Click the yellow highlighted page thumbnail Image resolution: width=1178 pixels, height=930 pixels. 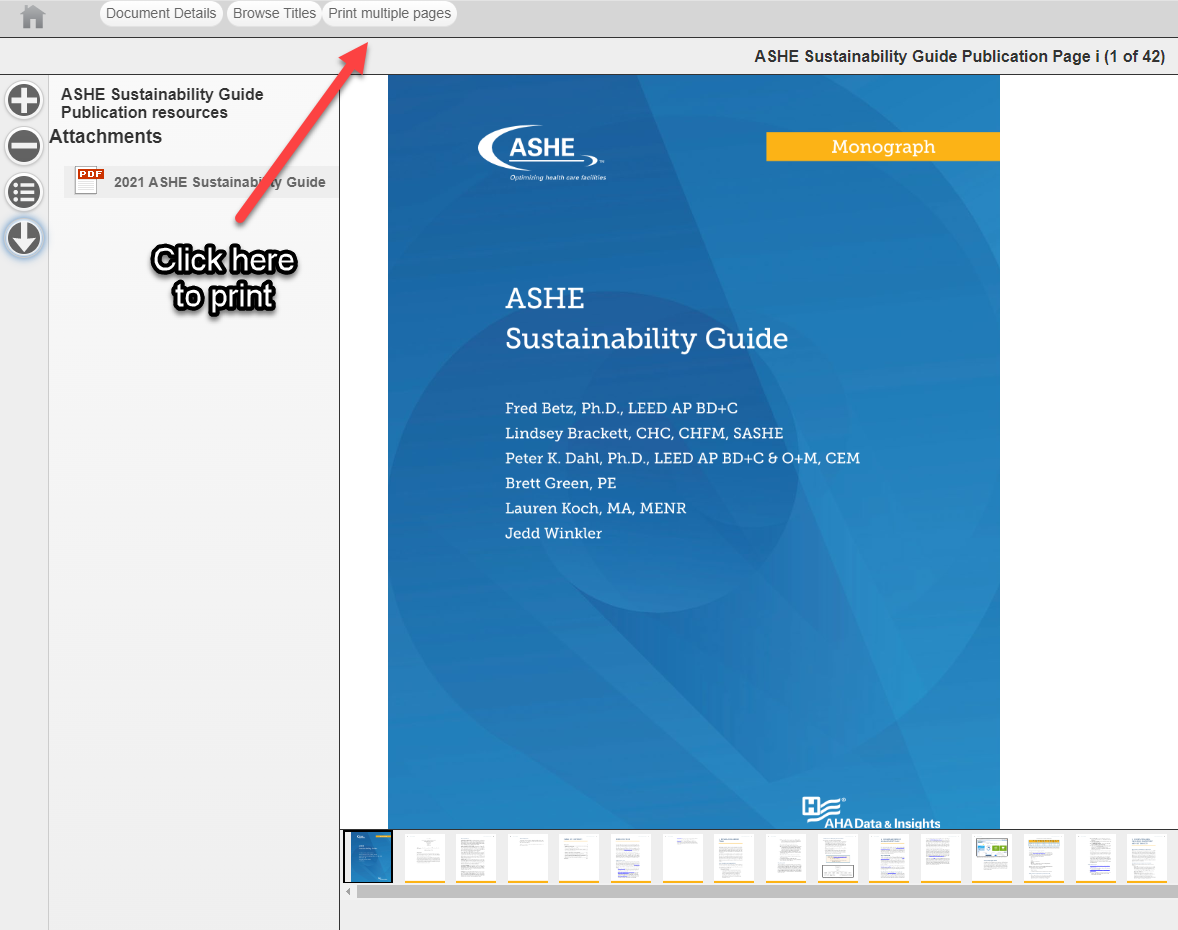pos(1043,857)
